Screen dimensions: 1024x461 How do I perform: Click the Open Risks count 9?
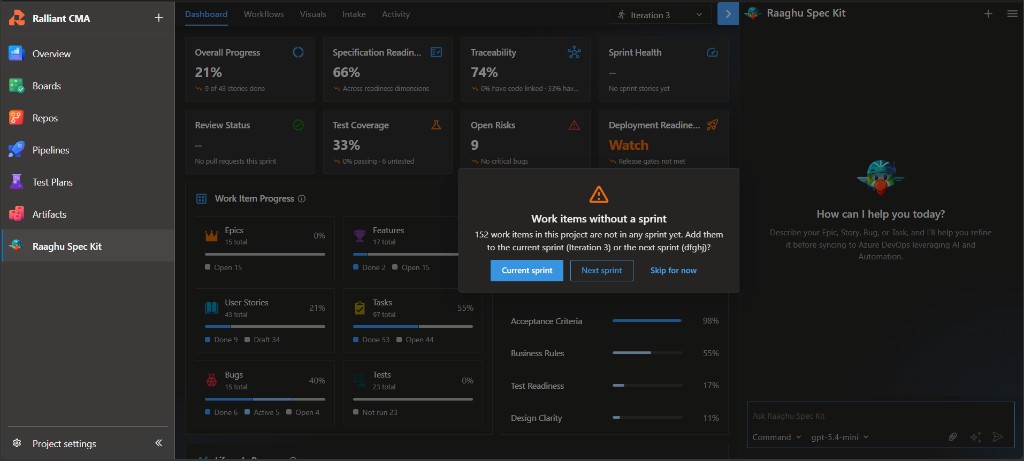[475, 145]
